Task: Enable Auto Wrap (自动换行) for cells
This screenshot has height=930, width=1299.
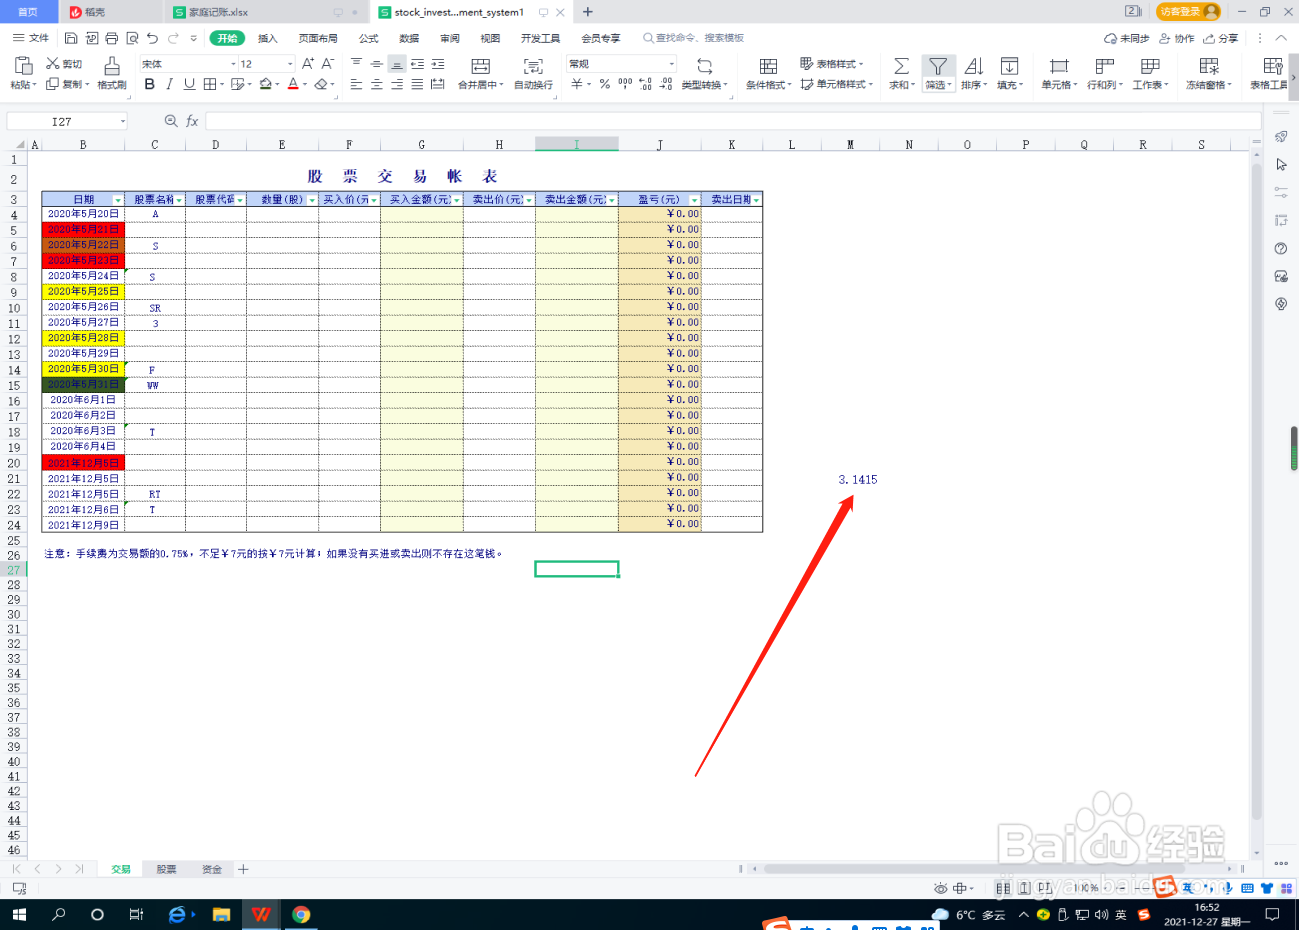Action: point(533,66)
